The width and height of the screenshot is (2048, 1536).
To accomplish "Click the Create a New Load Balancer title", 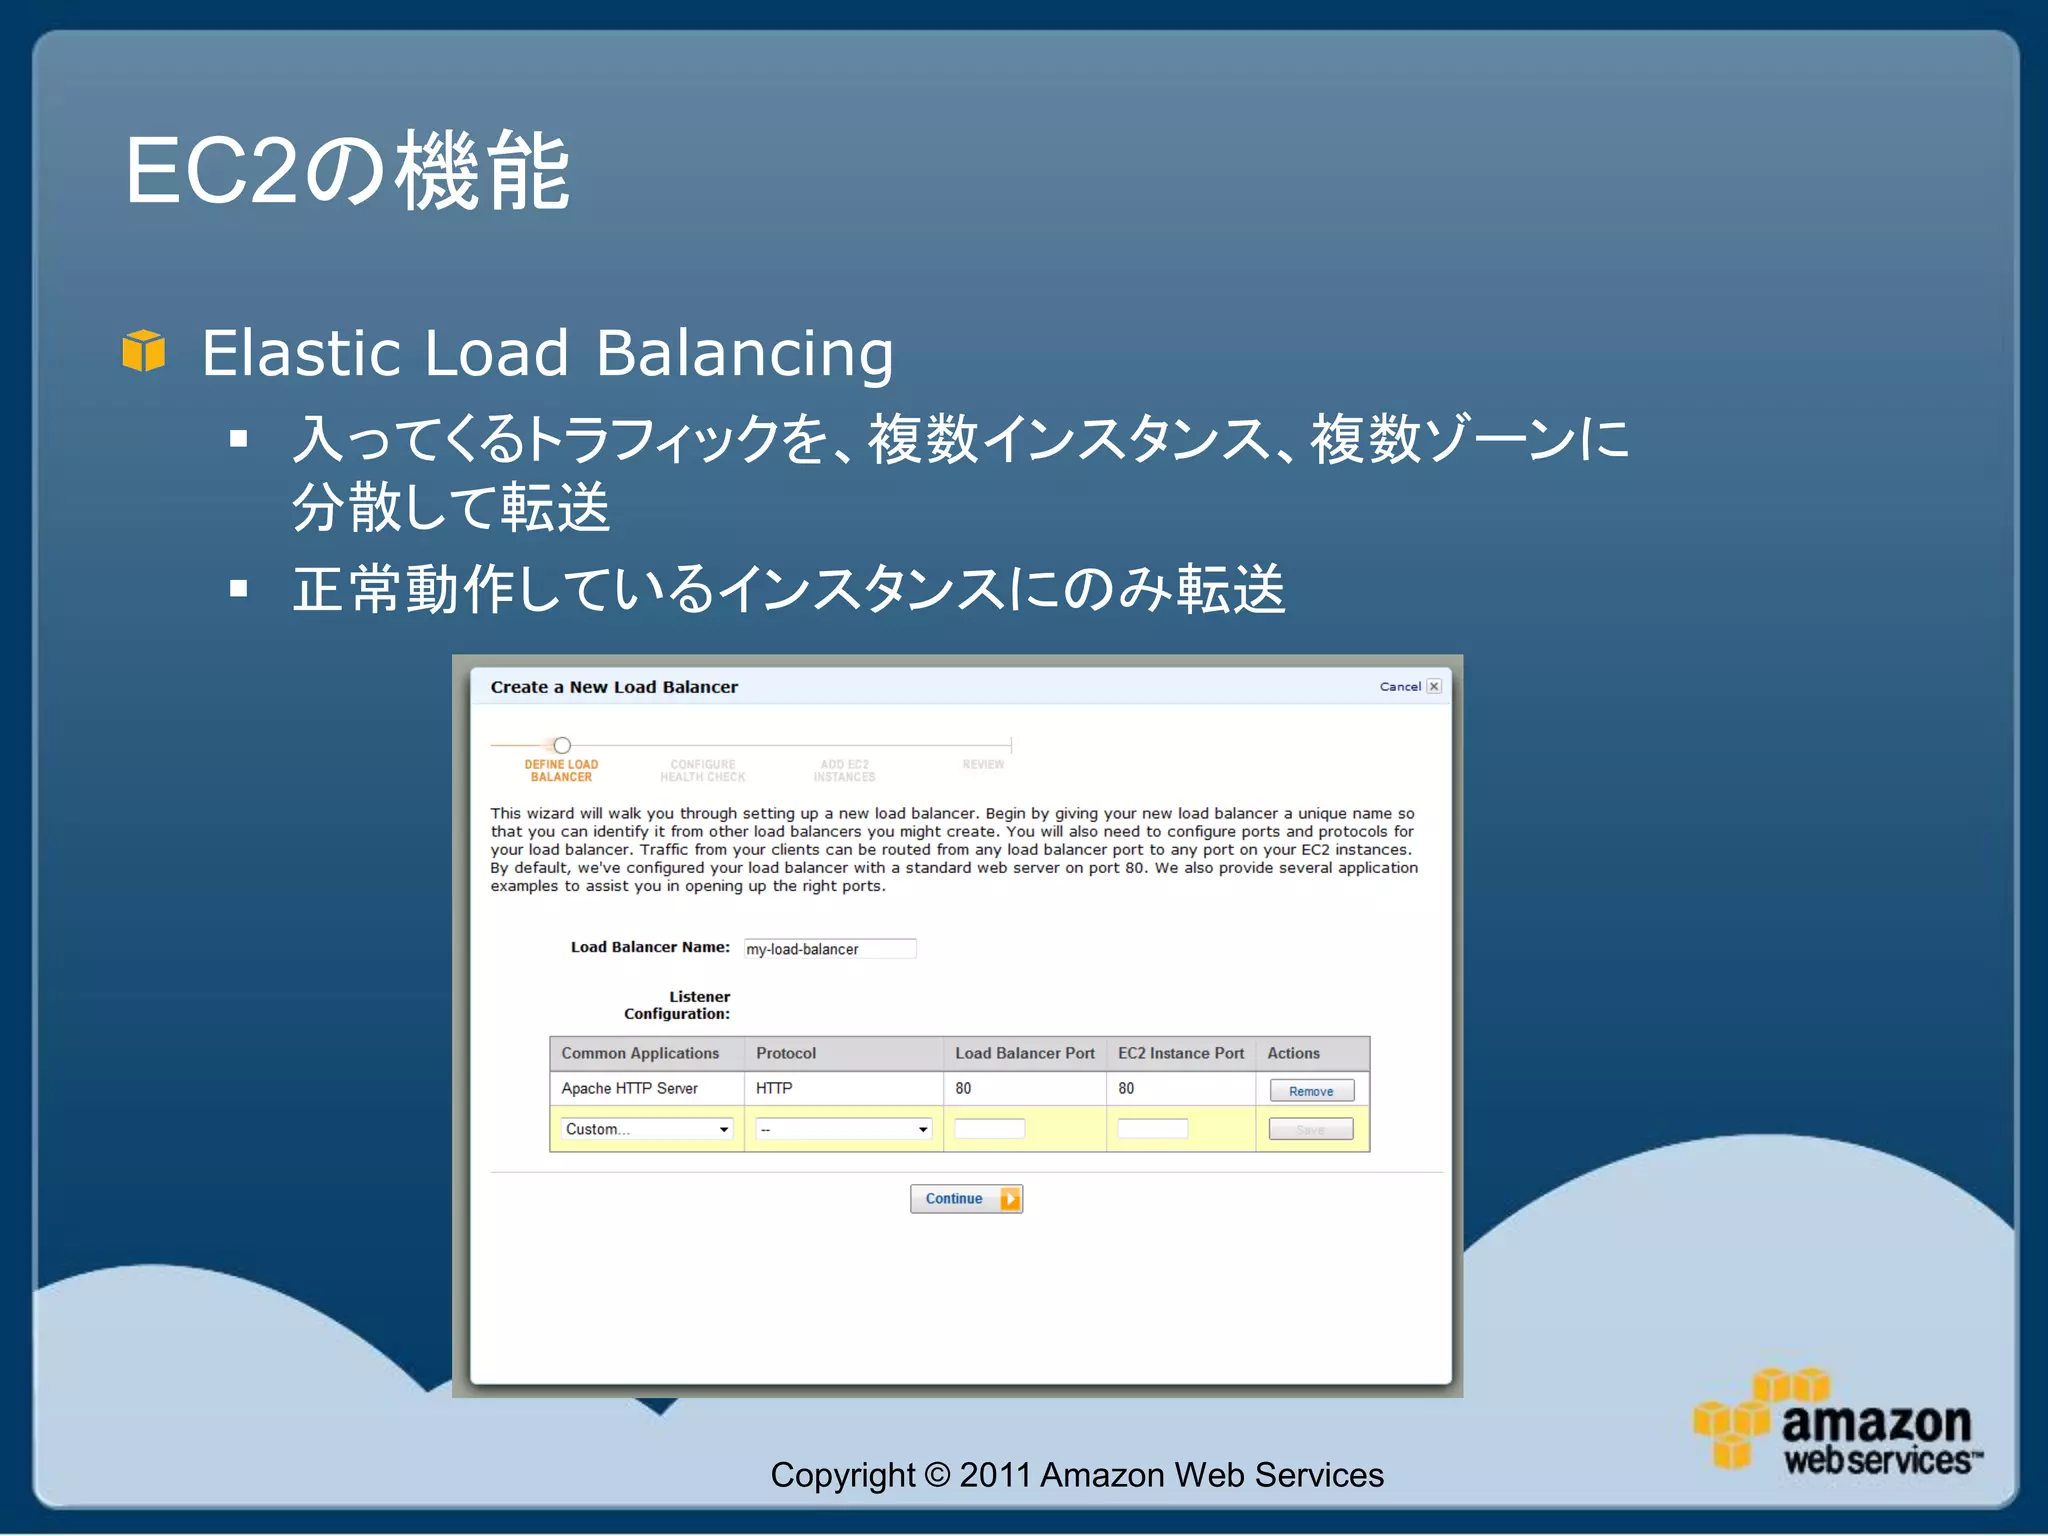I will pyautogui.click(x=614, y=687).
